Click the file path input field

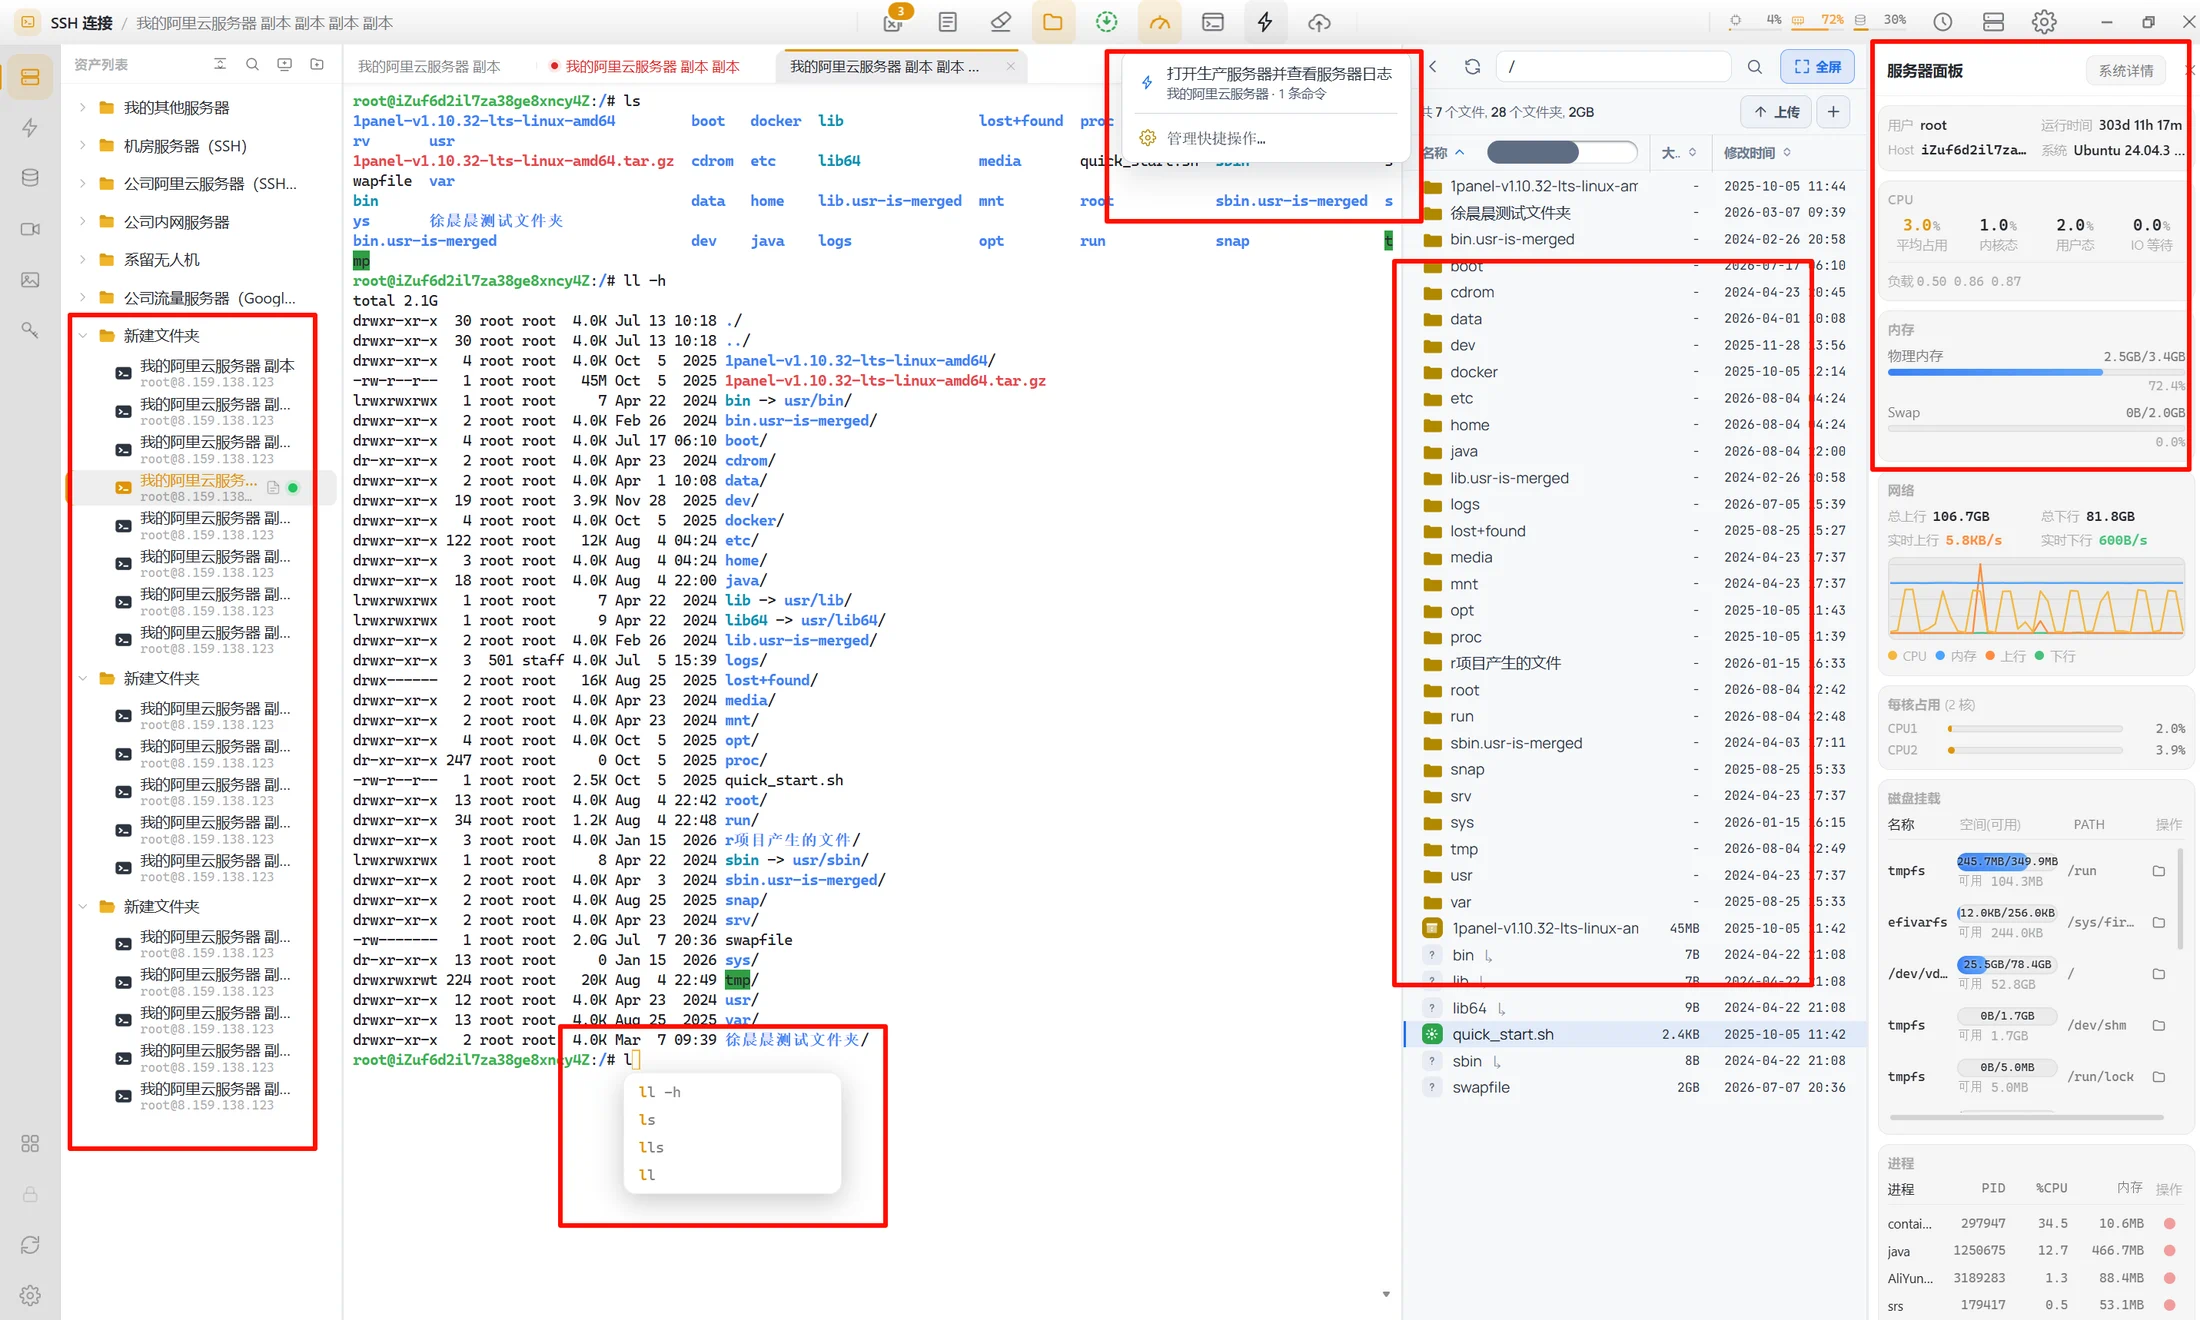[x=1613, y=67]
